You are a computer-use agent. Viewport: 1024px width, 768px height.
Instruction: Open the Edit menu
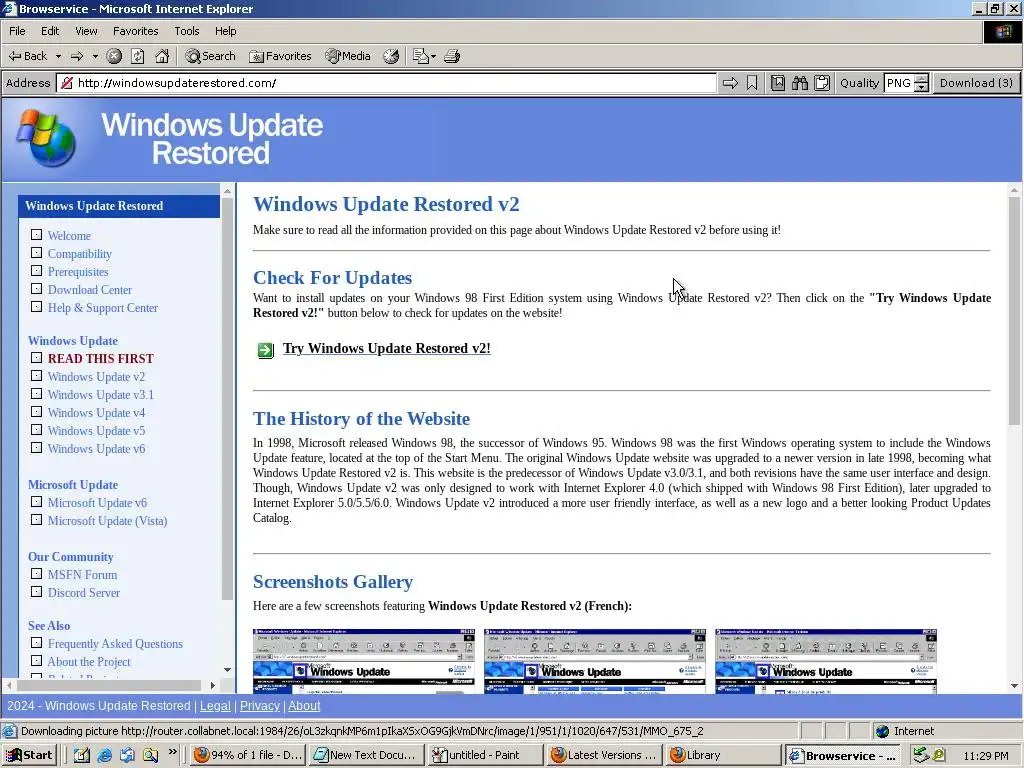pos(50,31)
